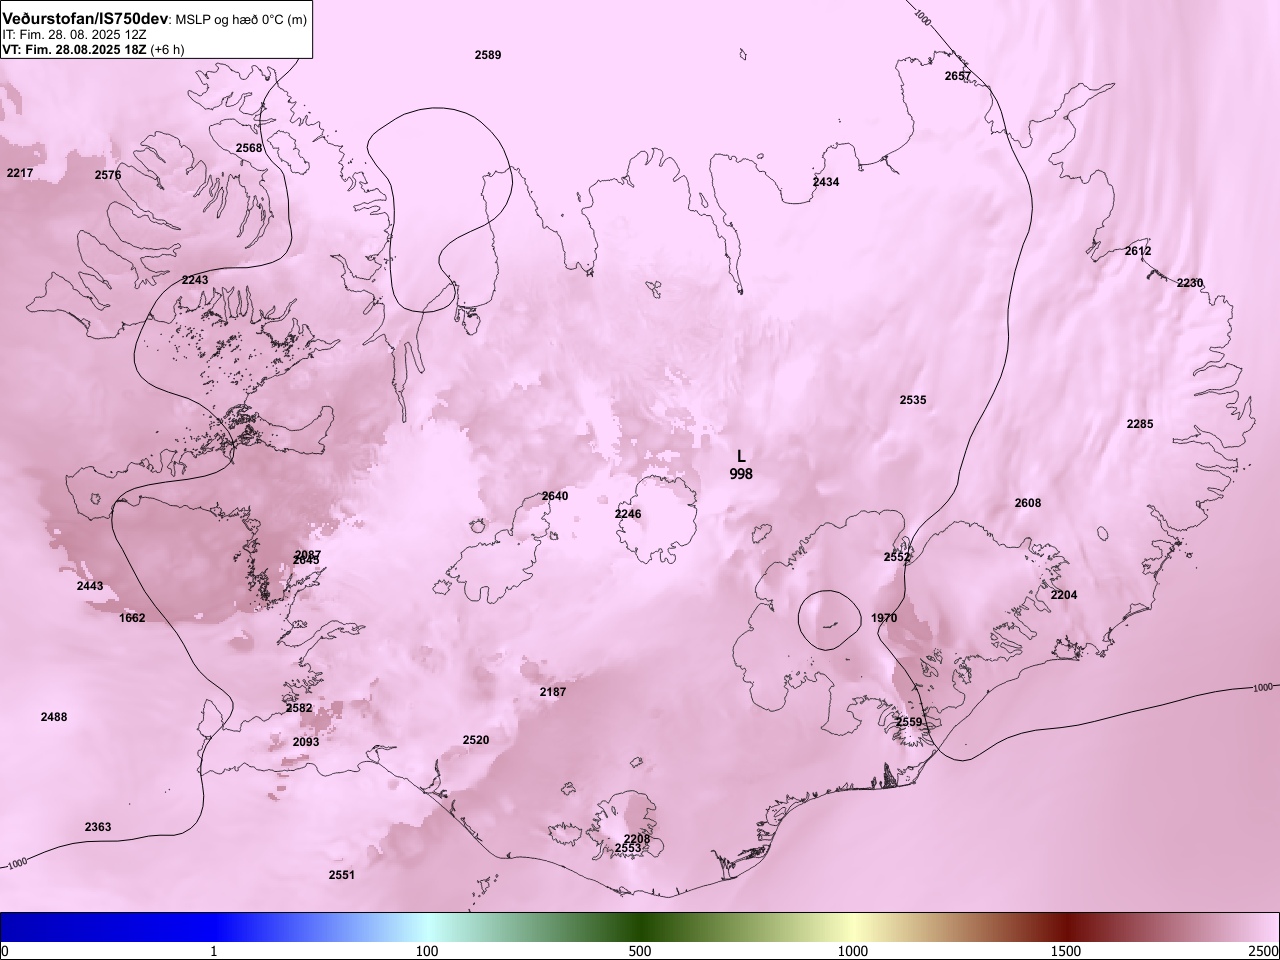
Task: Click the 'L' low pressure marker
Action: [741, 456]
